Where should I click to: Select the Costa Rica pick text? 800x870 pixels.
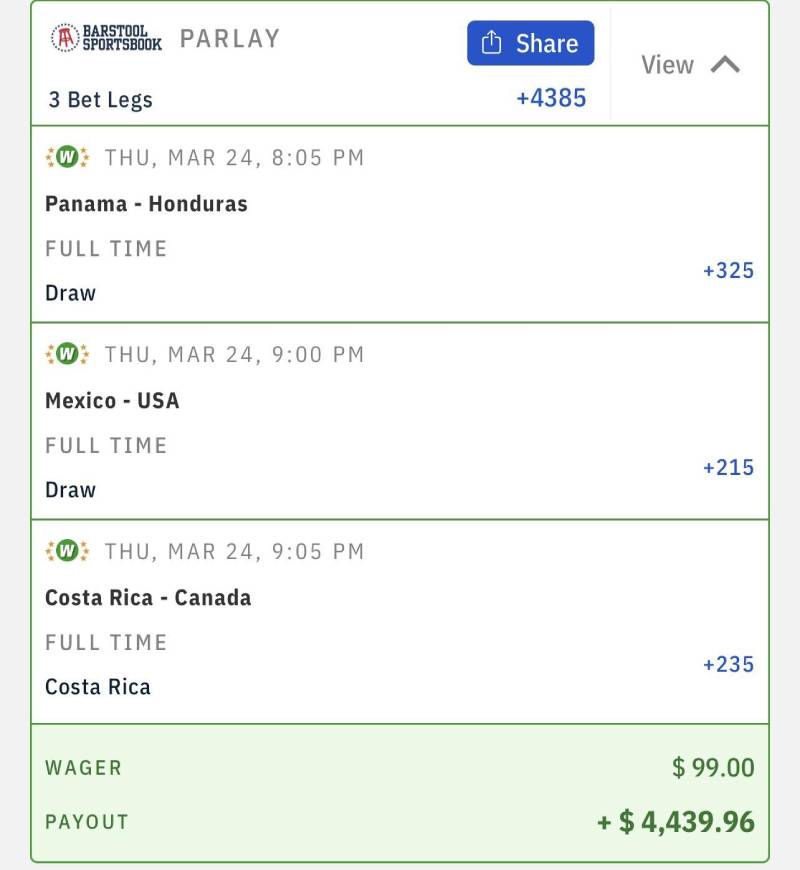pyautogui.click(x=97, y=687)
